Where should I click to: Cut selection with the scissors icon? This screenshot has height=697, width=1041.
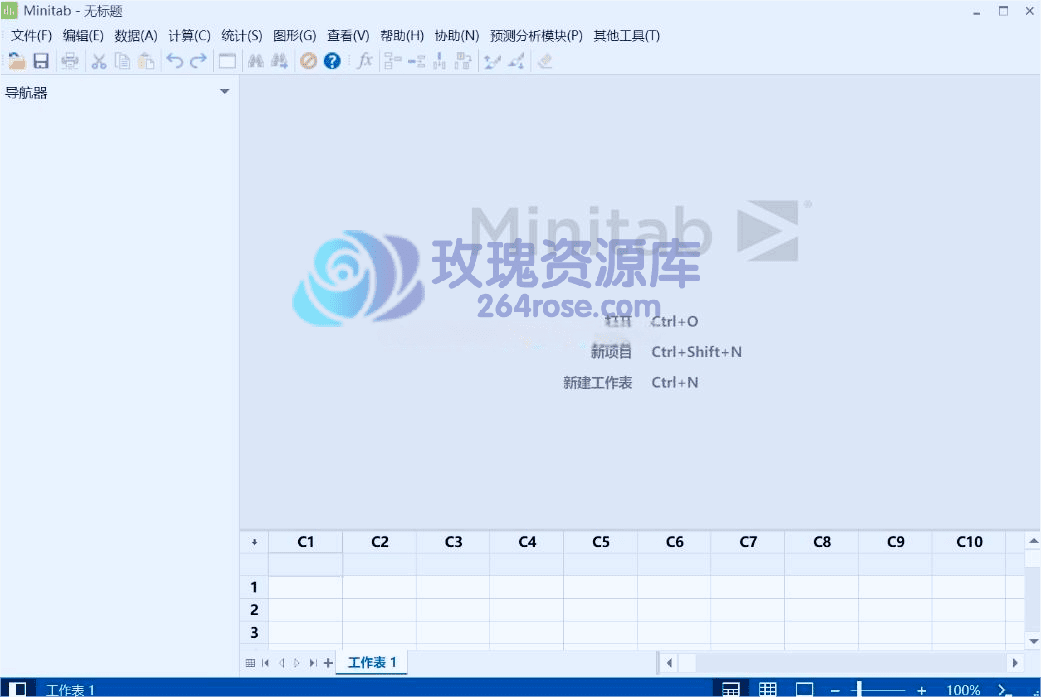click(x=99, y=61)
